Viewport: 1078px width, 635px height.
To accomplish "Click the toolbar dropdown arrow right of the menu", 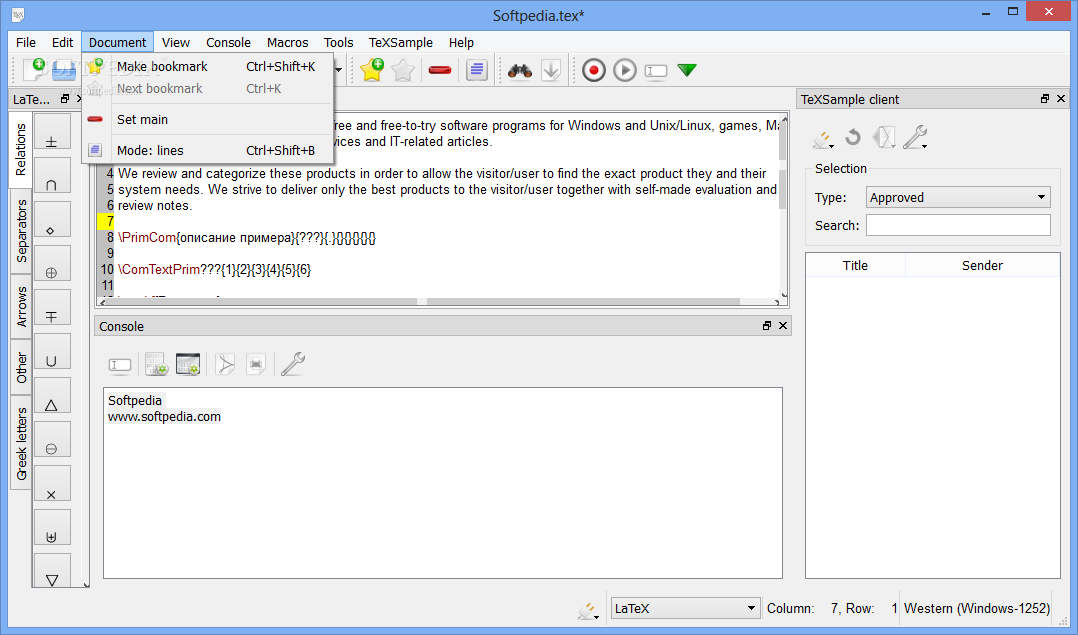I will [338, 70].
